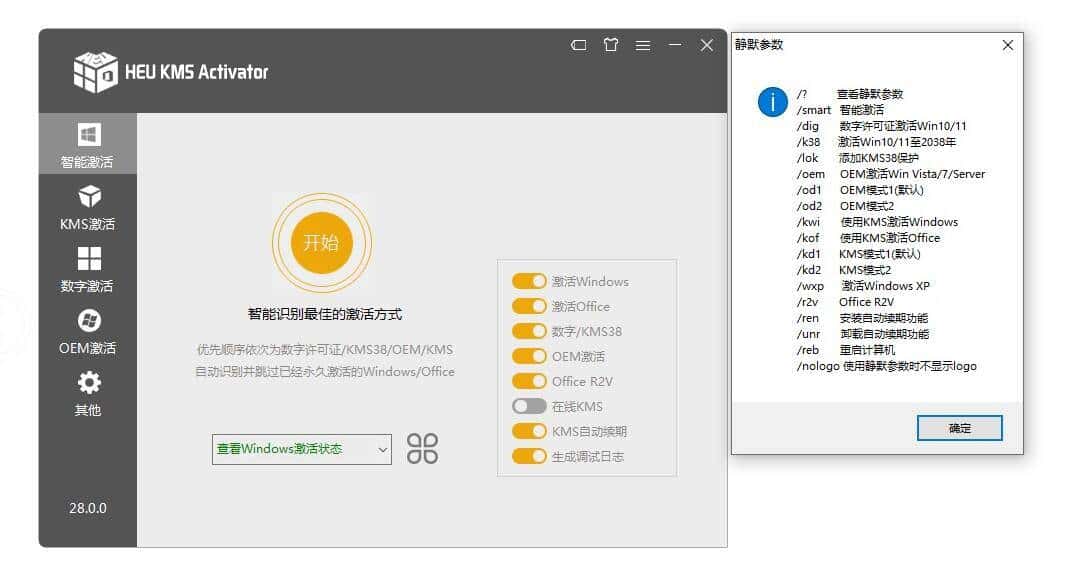Viewport: 1065px width, 581px height.
Task: Click the /smart 智能激活 parameter line
Action: 841,110
